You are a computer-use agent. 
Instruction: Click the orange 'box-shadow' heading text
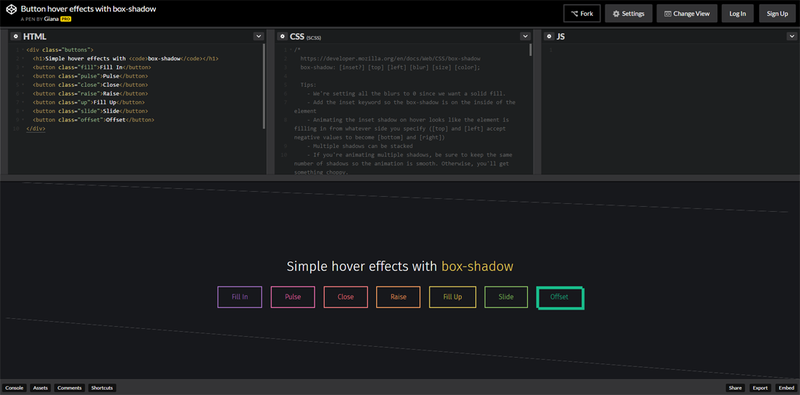tap(478, 266)
